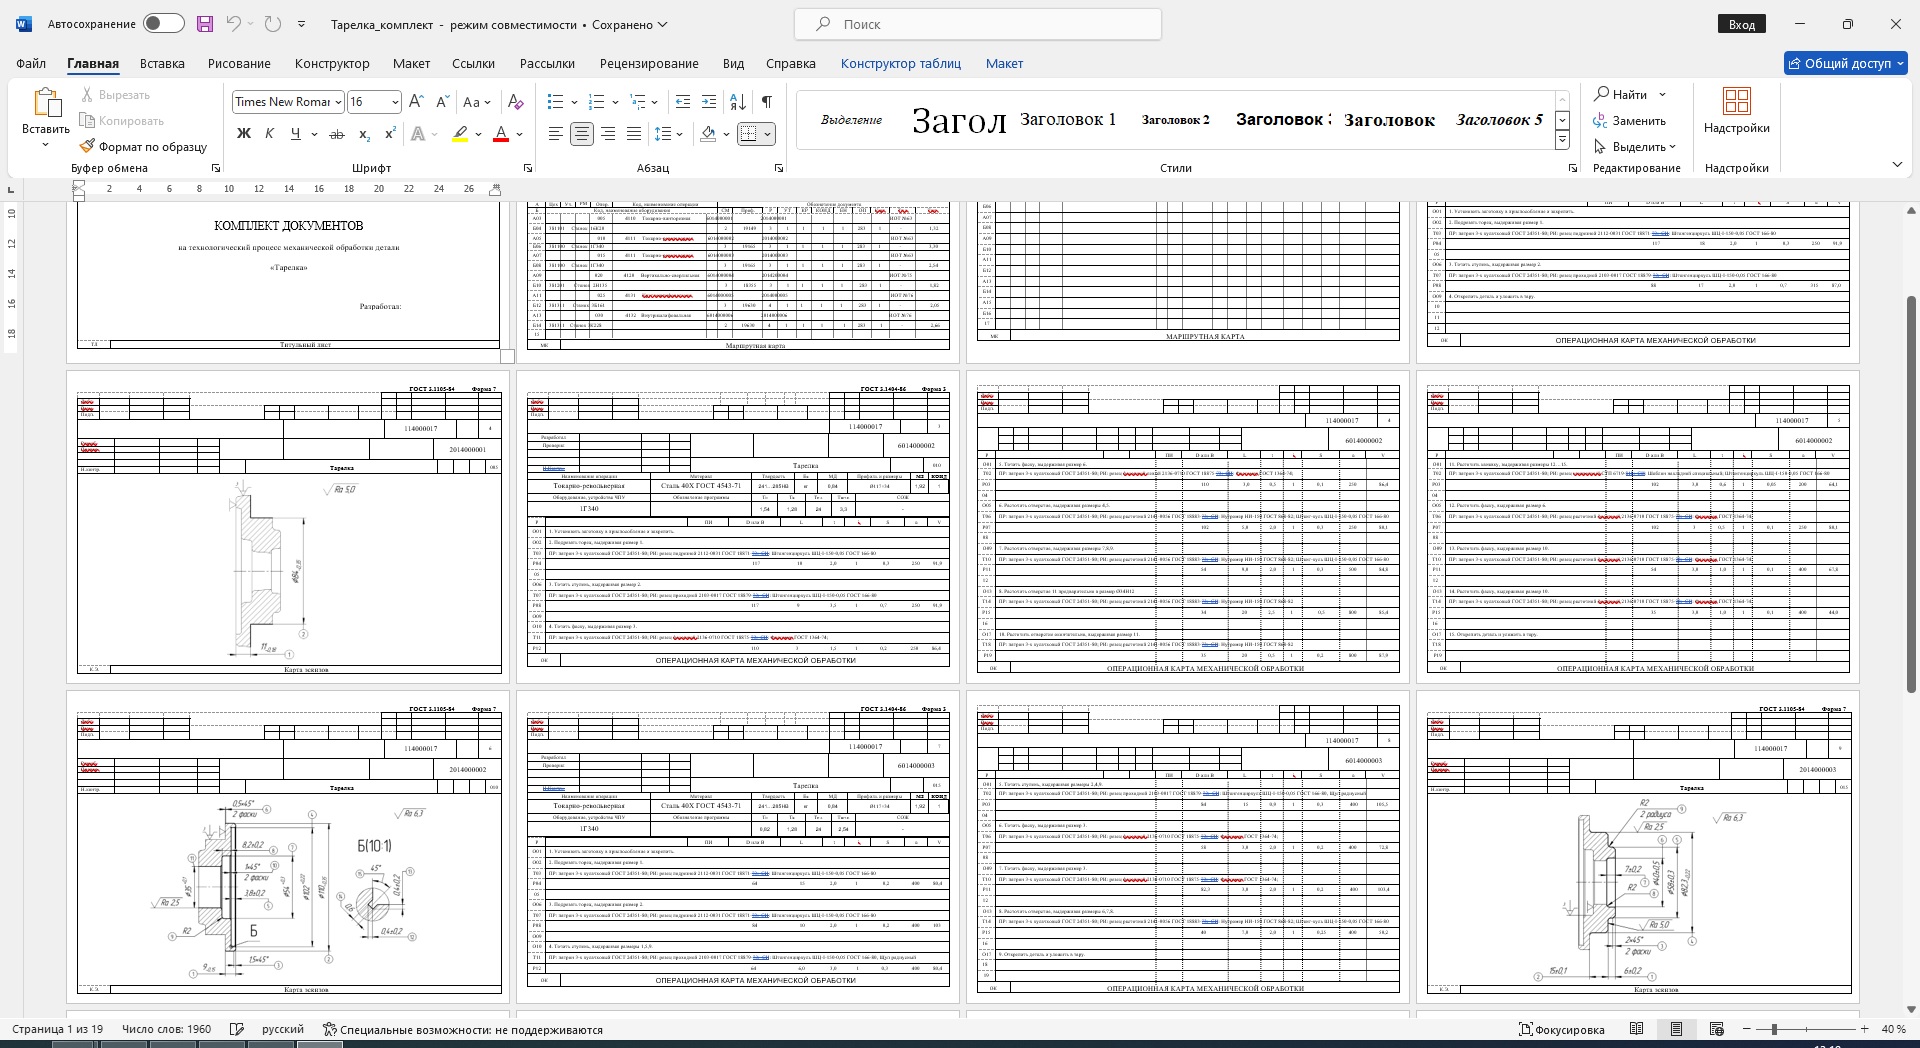Apply strikethrough text formatting
The image size is (1920, 1048).
click(x=337, y=134)
